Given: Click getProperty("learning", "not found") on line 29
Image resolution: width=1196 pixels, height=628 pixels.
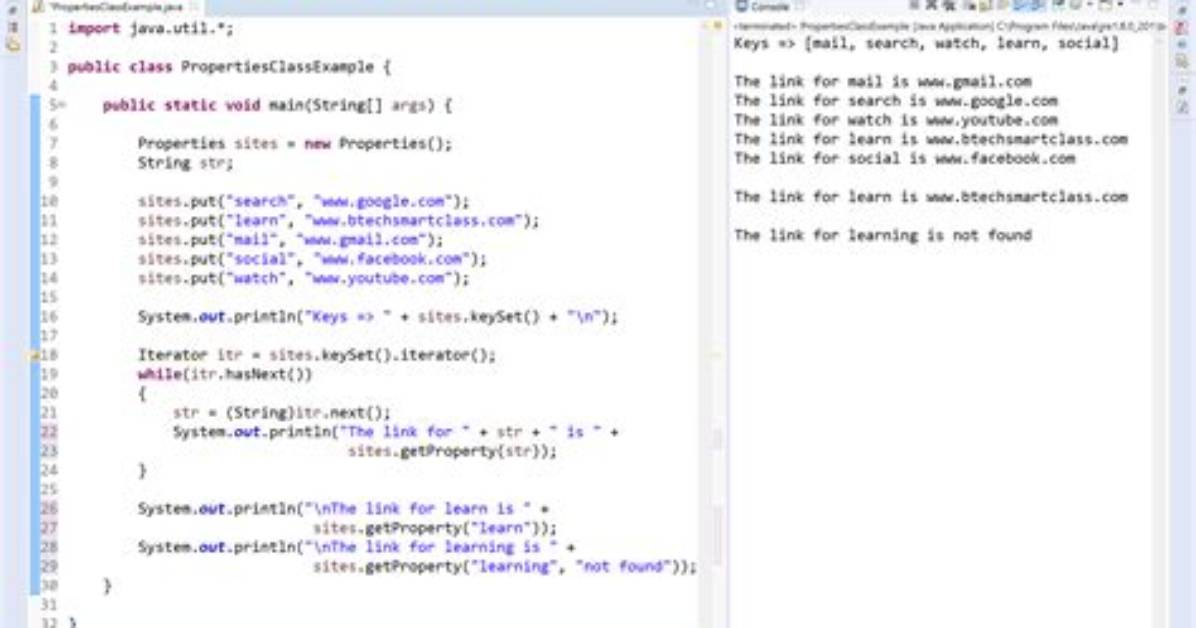Looking at the screenshot, I should pyautogui.click(x=504, y=566).
